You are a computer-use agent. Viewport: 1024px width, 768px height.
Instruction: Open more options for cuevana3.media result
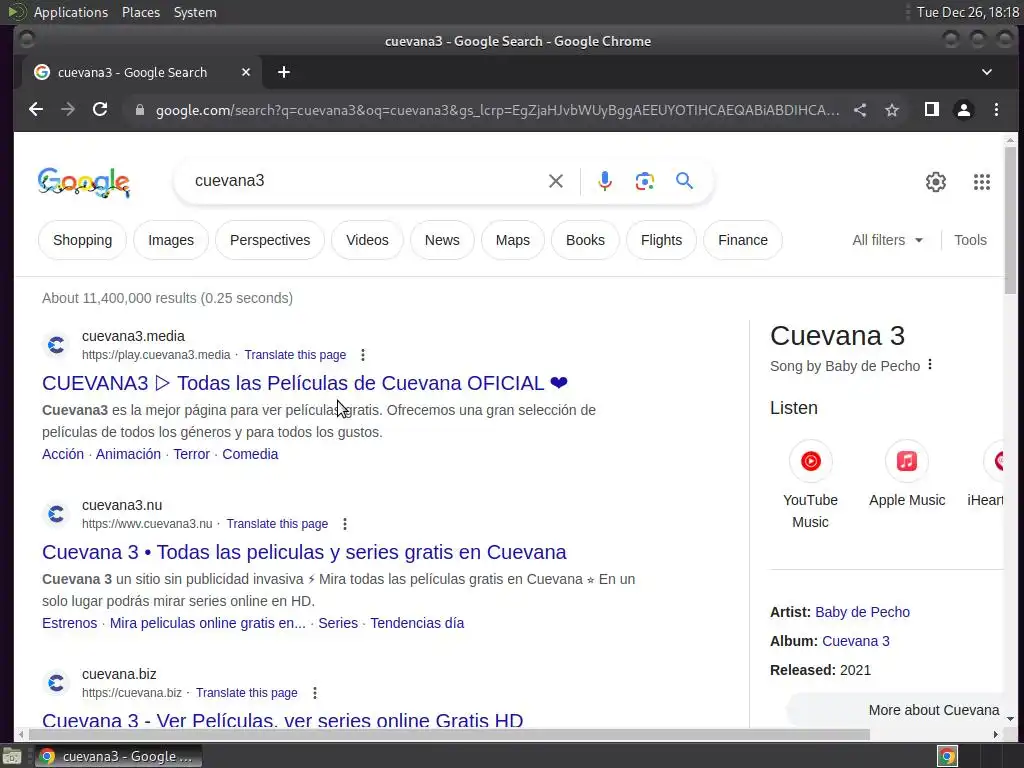(363, 355)
